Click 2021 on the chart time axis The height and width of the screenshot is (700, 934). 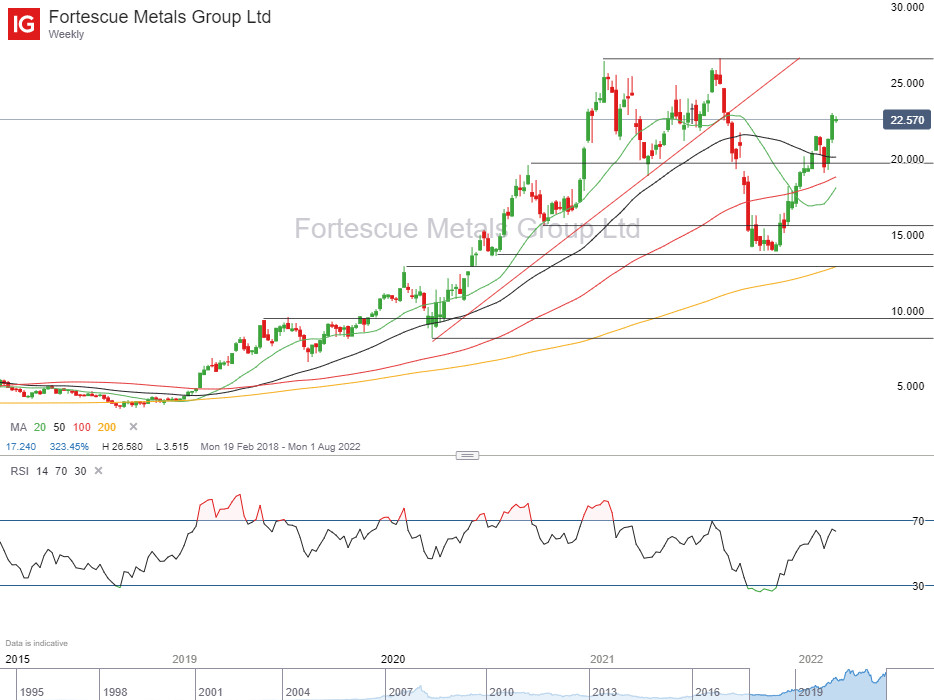point(602,659)
